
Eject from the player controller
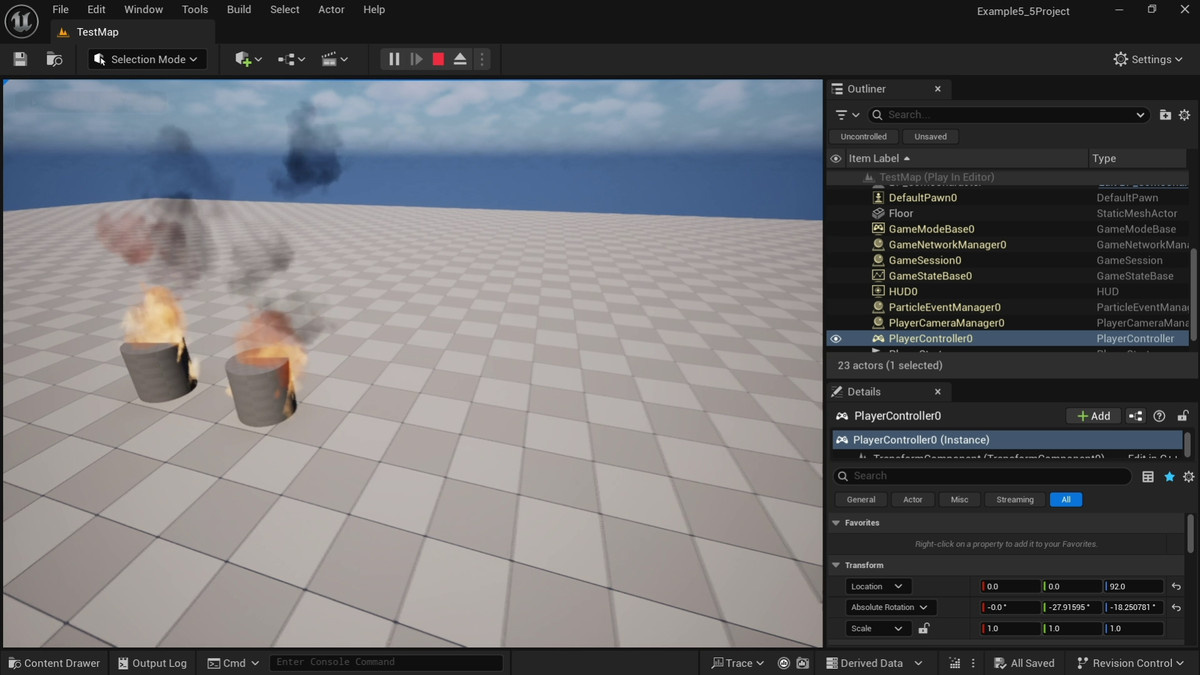tap(460, 59)
